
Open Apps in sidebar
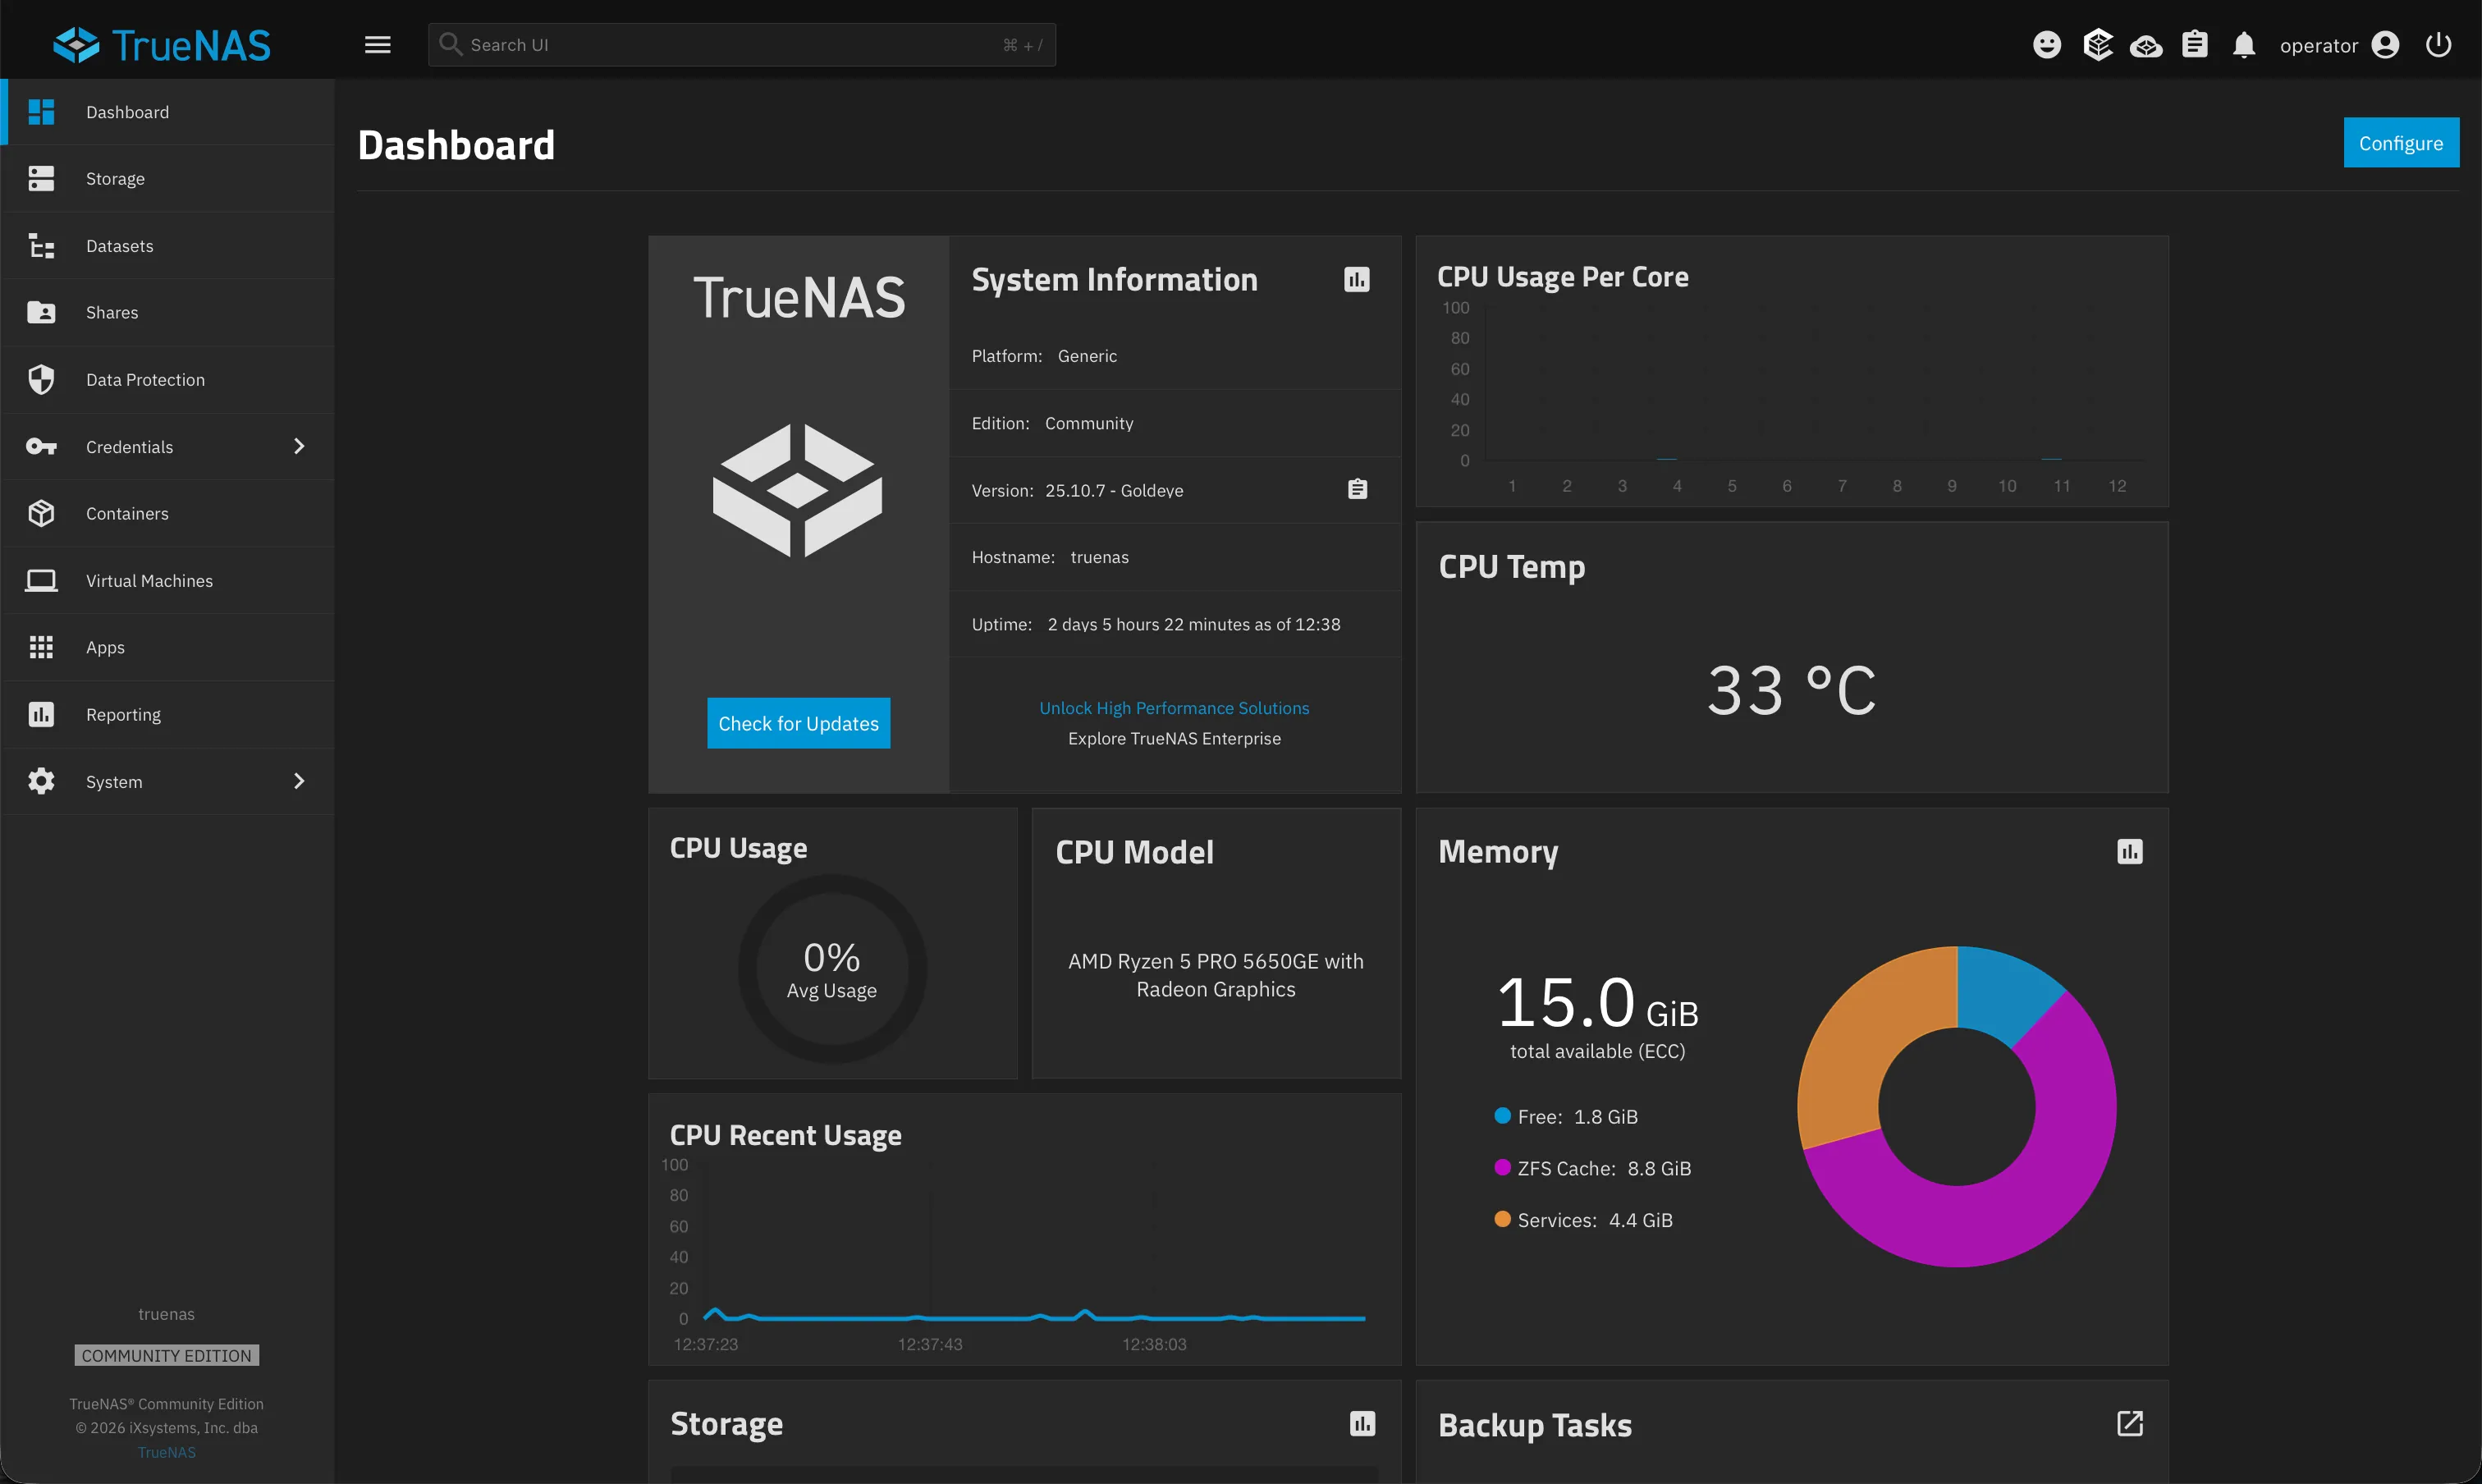167,648
